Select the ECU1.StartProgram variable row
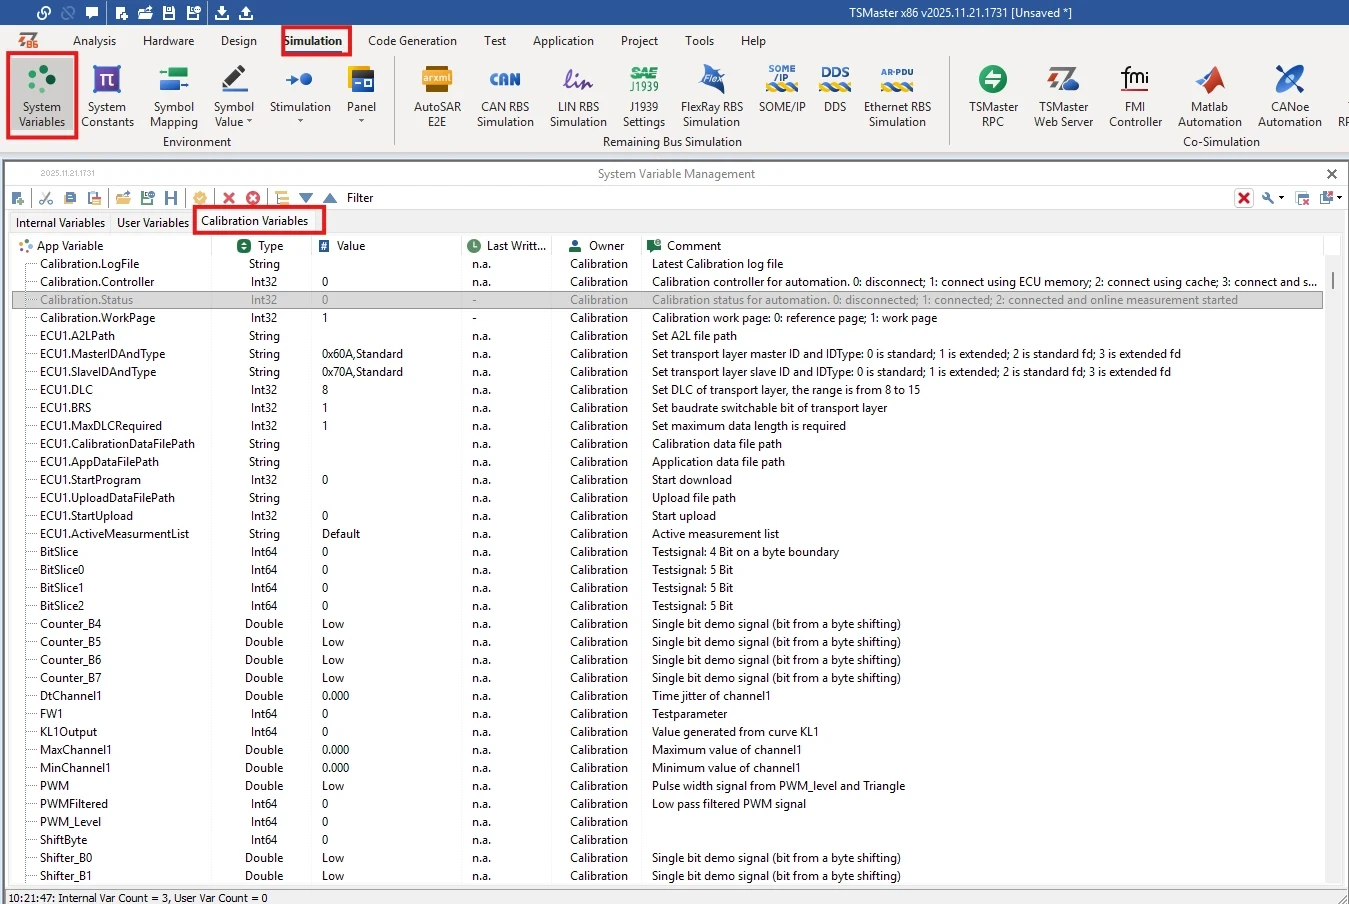 667,480
